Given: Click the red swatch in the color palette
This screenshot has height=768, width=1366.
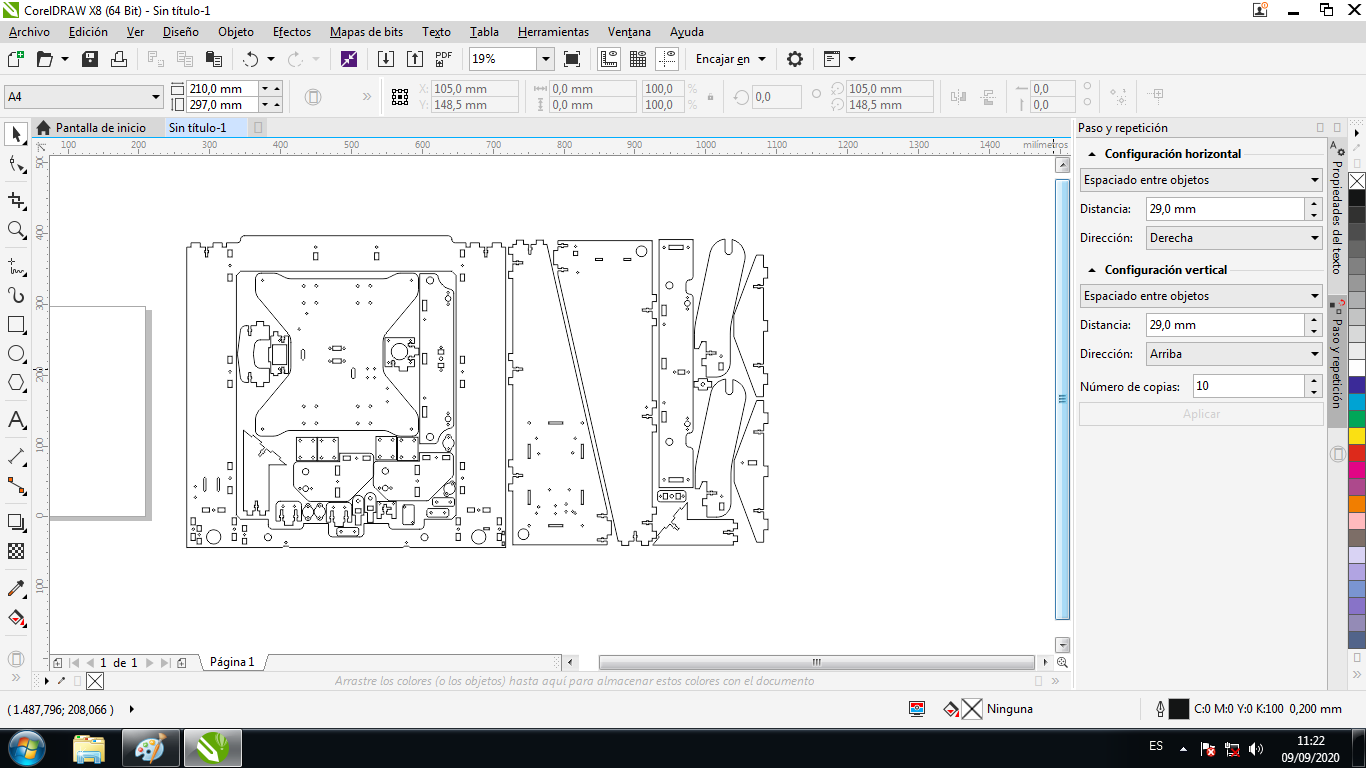Looking at the screenshot, I should click(x=1357, y=451).
